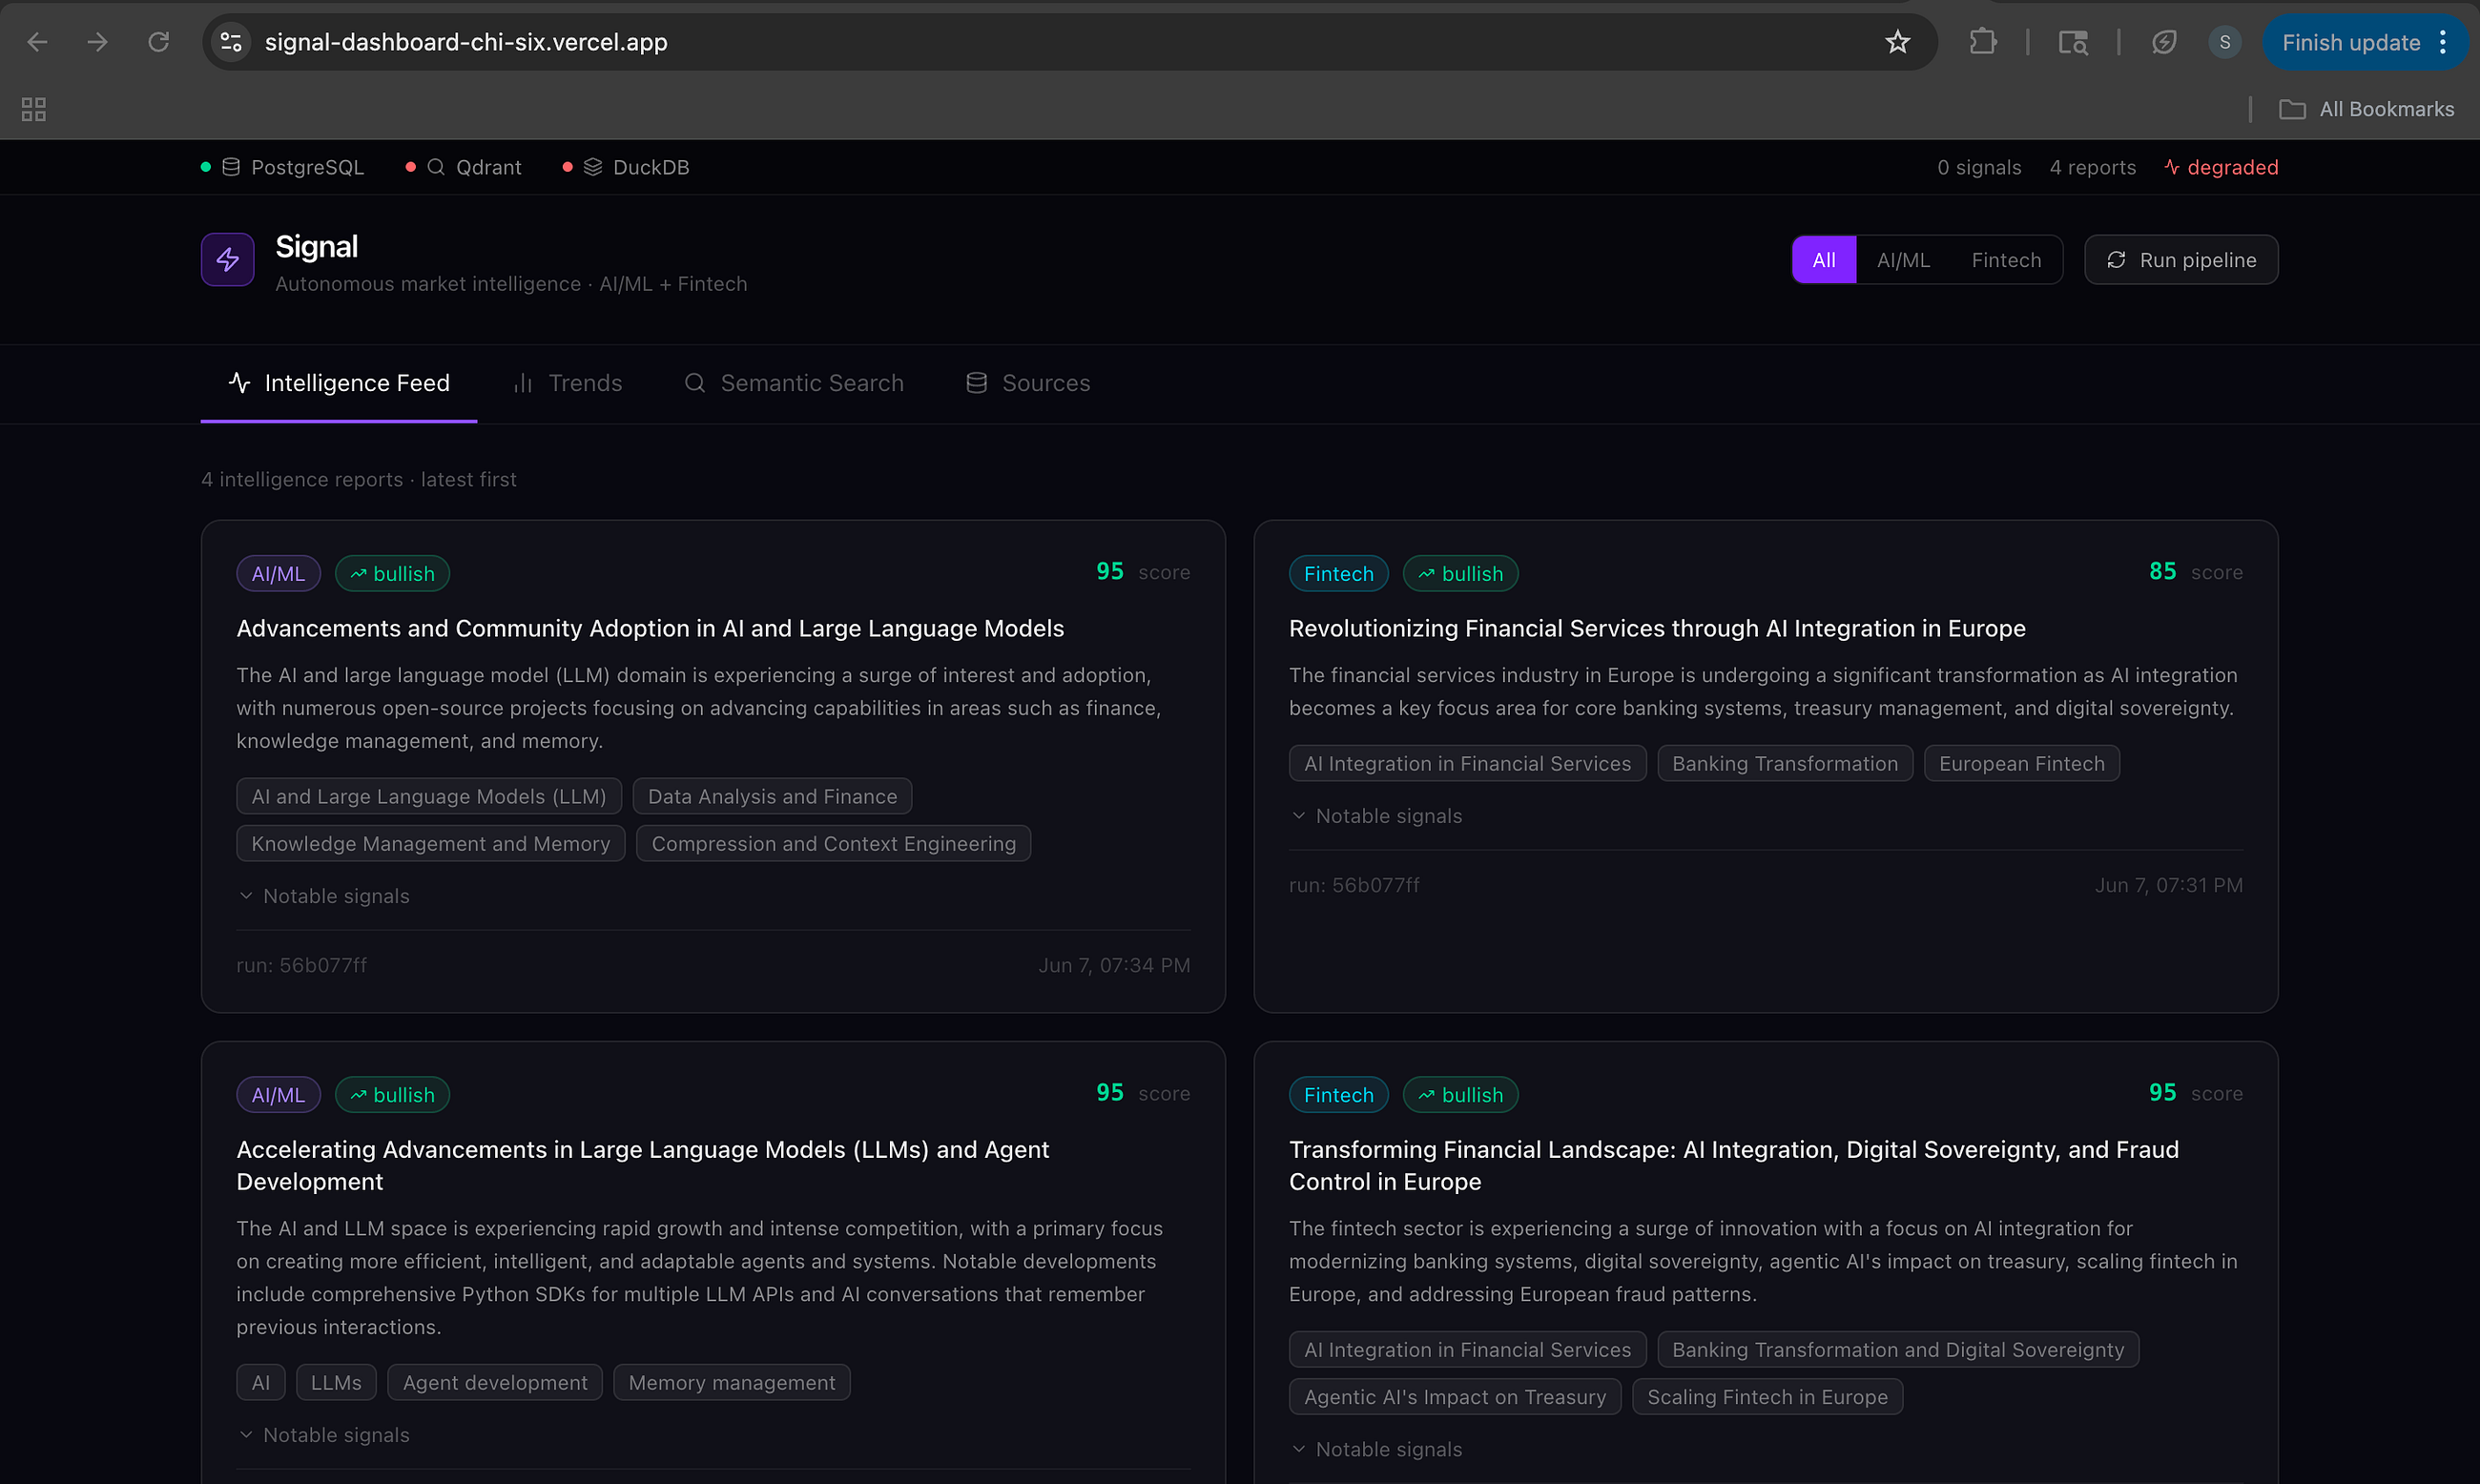Expand Notable signals in Revolutionizing Financial Services card
Image resolution: width=2480 pixels, height=1484 pixels.
[1377, 816]
